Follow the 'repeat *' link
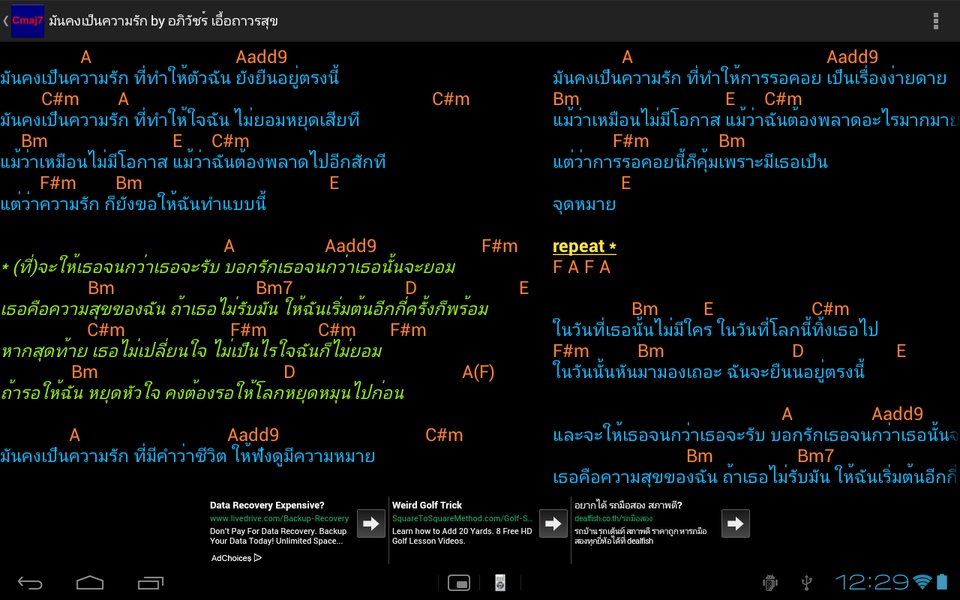960x600 pixels. [584, 246]
